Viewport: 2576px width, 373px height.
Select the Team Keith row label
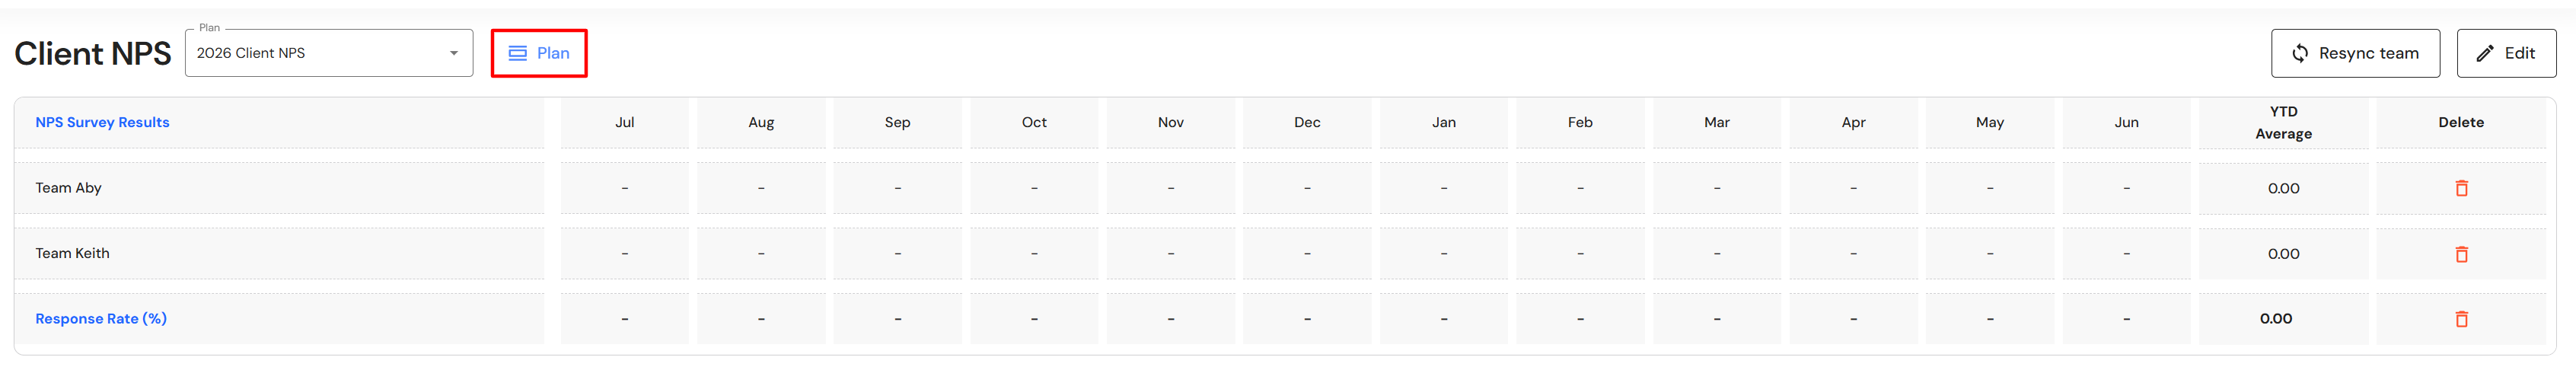coord(72,254)
